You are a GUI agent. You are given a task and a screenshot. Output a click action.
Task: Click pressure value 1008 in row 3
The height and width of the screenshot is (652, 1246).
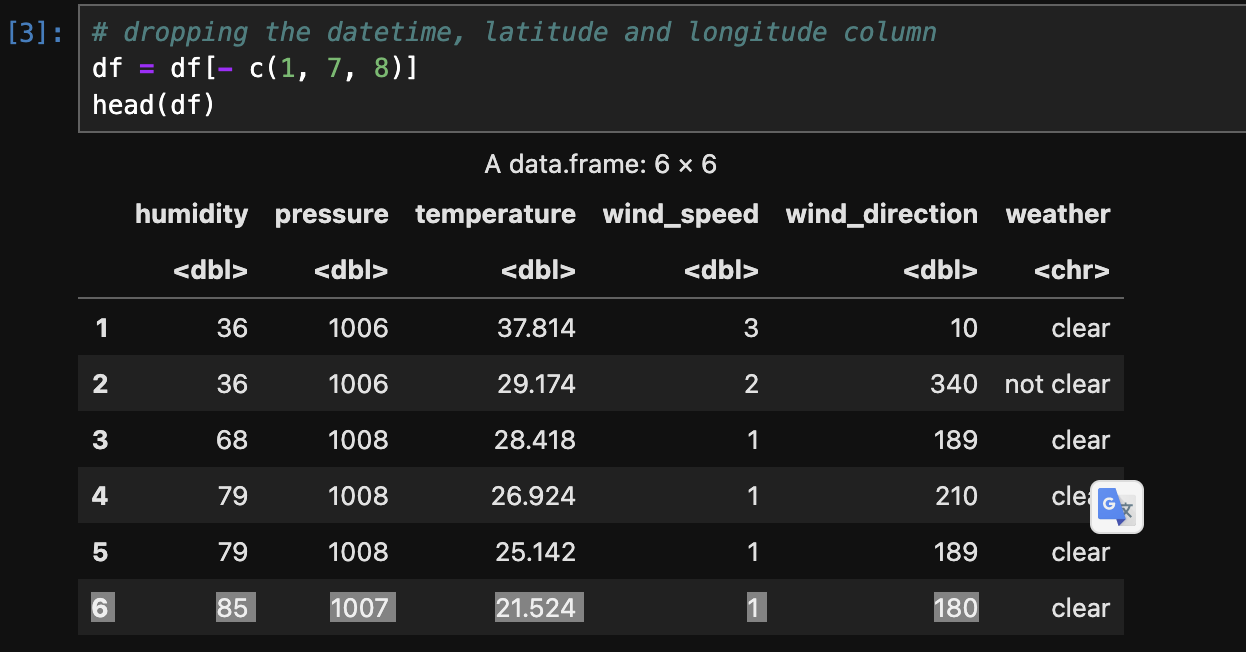point(358,440)
